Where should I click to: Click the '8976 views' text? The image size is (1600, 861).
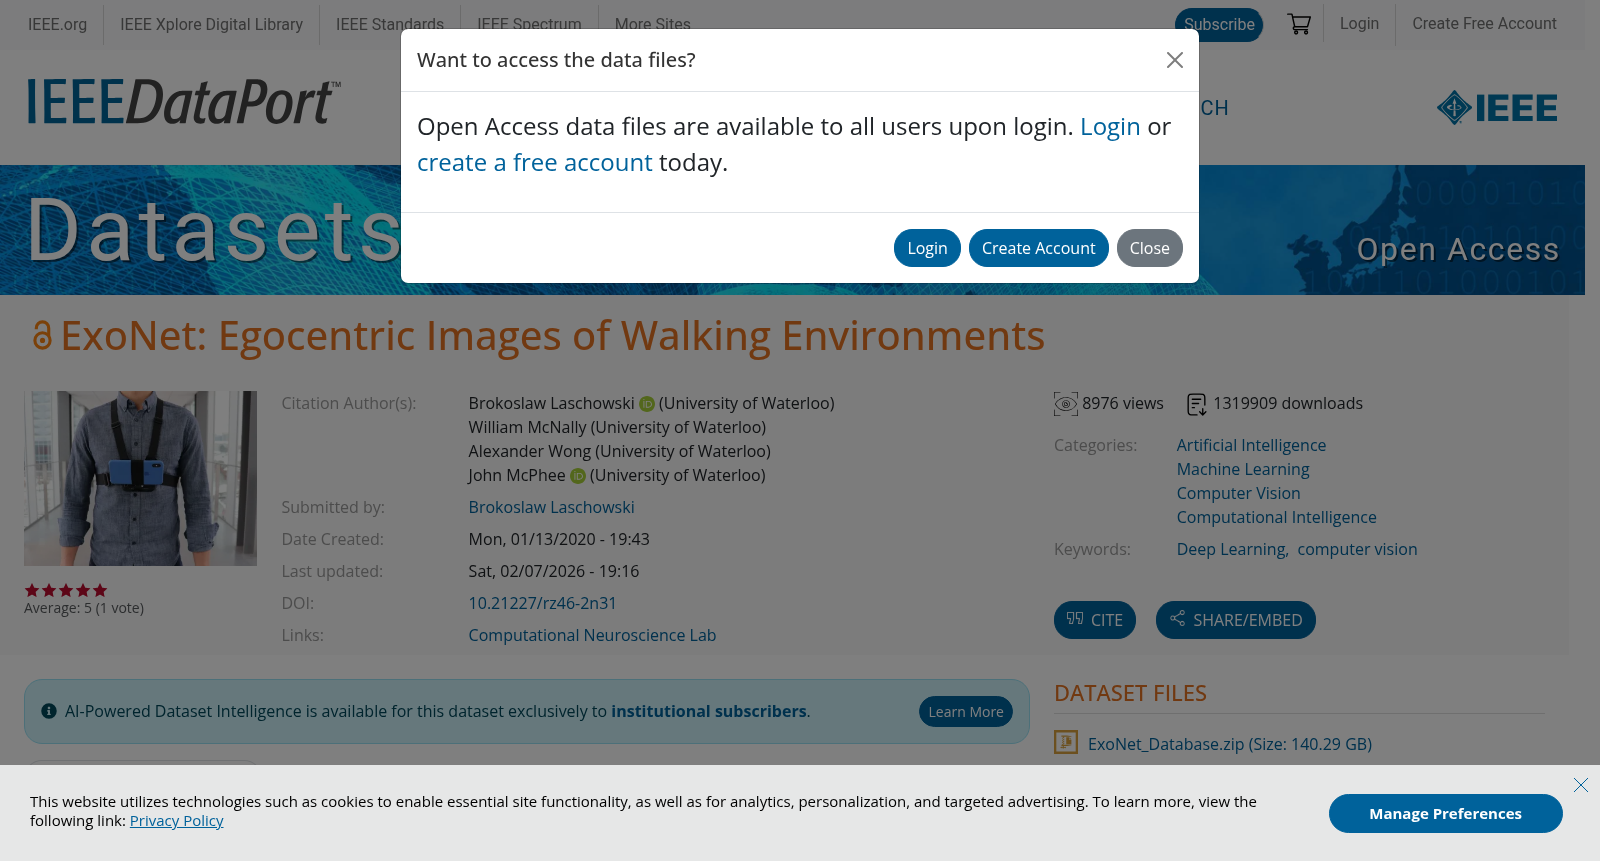[1122, 403]
